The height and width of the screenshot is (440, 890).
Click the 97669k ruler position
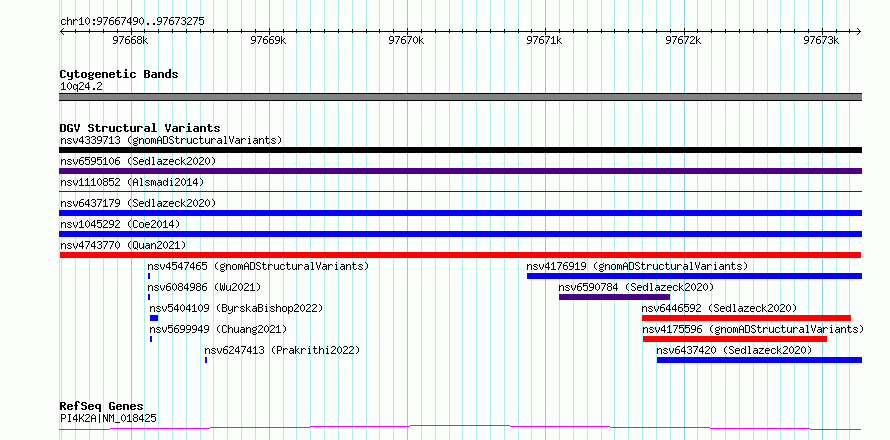[268, 41]
